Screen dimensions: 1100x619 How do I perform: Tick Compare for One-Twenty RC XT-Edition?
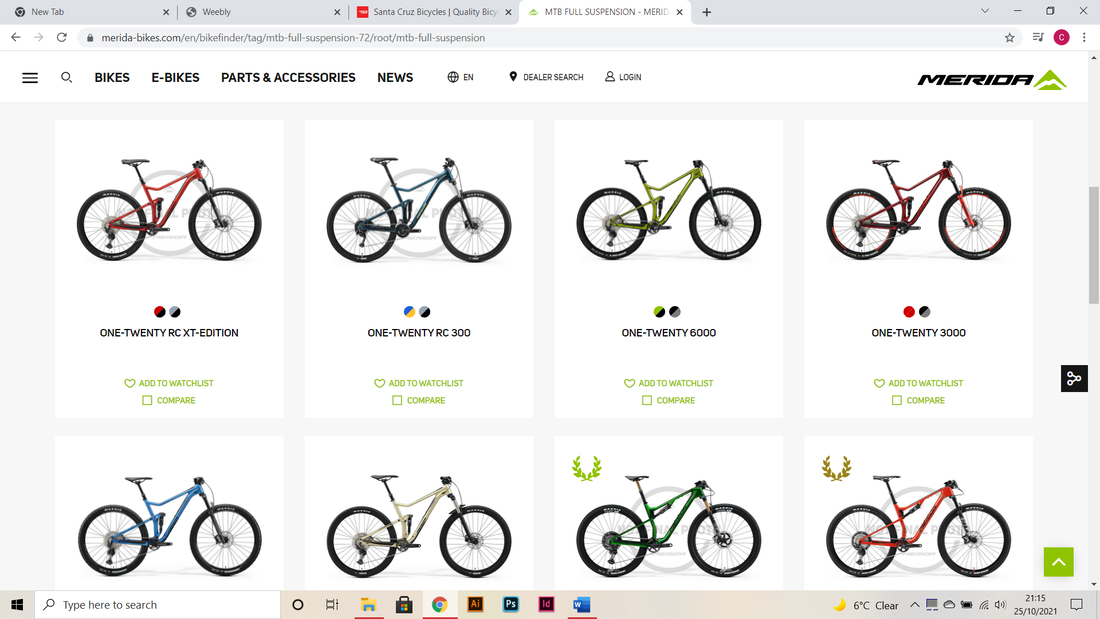[x=147, y=400]
